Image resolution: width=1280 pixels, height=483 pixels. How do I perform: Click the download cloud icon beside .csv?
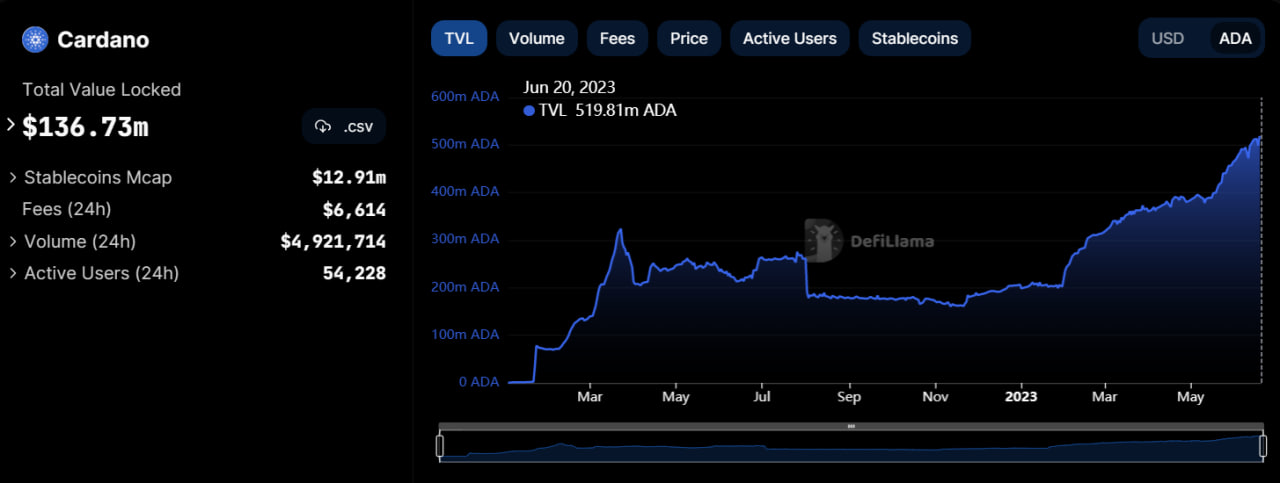click(x=323, y=127)
